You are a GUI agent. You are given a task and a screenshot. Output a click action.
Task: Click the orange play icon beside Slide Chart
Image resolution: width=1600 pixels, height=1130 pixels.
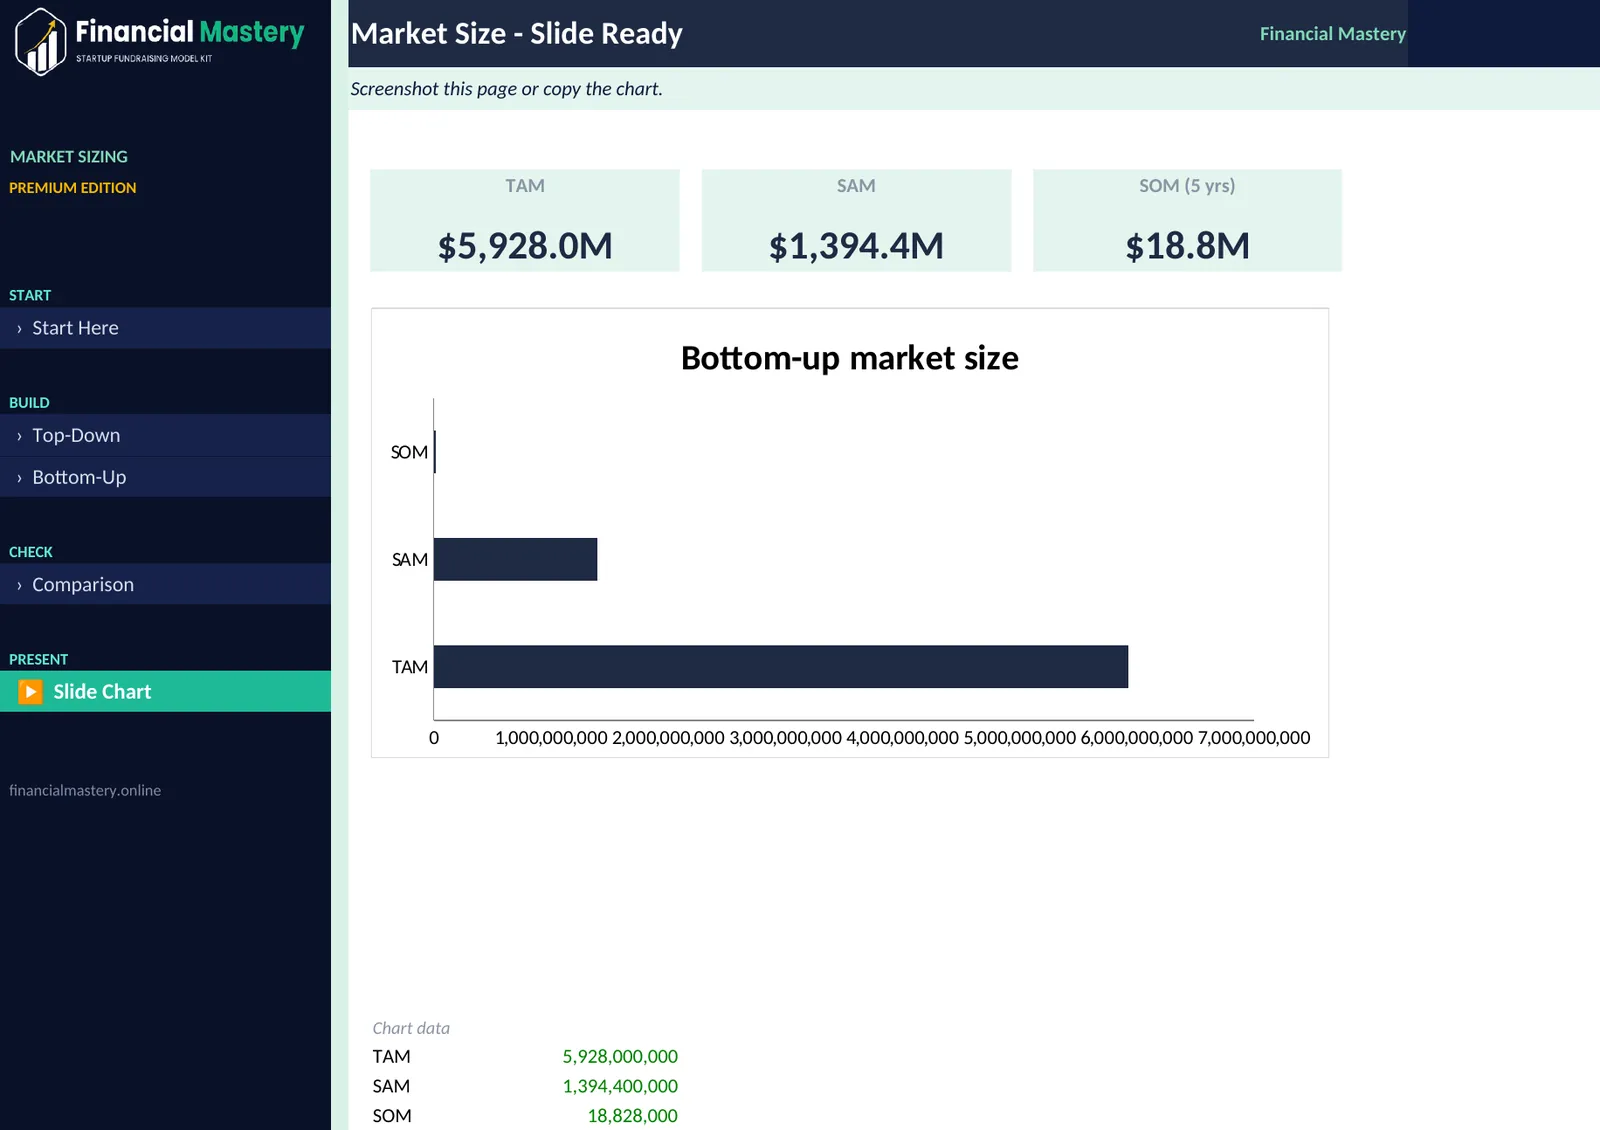click(31, 692)
